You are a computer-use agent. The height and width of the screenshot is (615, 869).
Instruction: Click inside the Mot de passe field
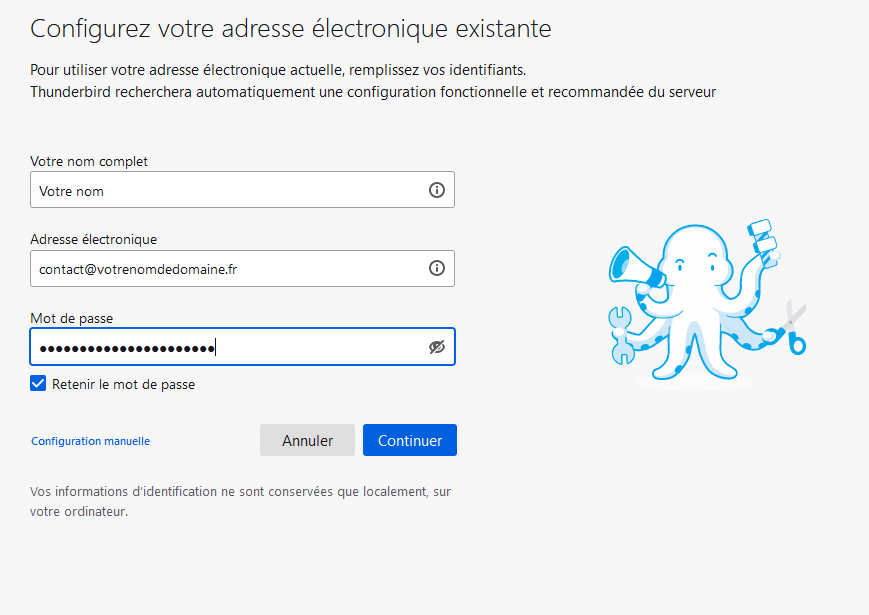click(242, 347)
